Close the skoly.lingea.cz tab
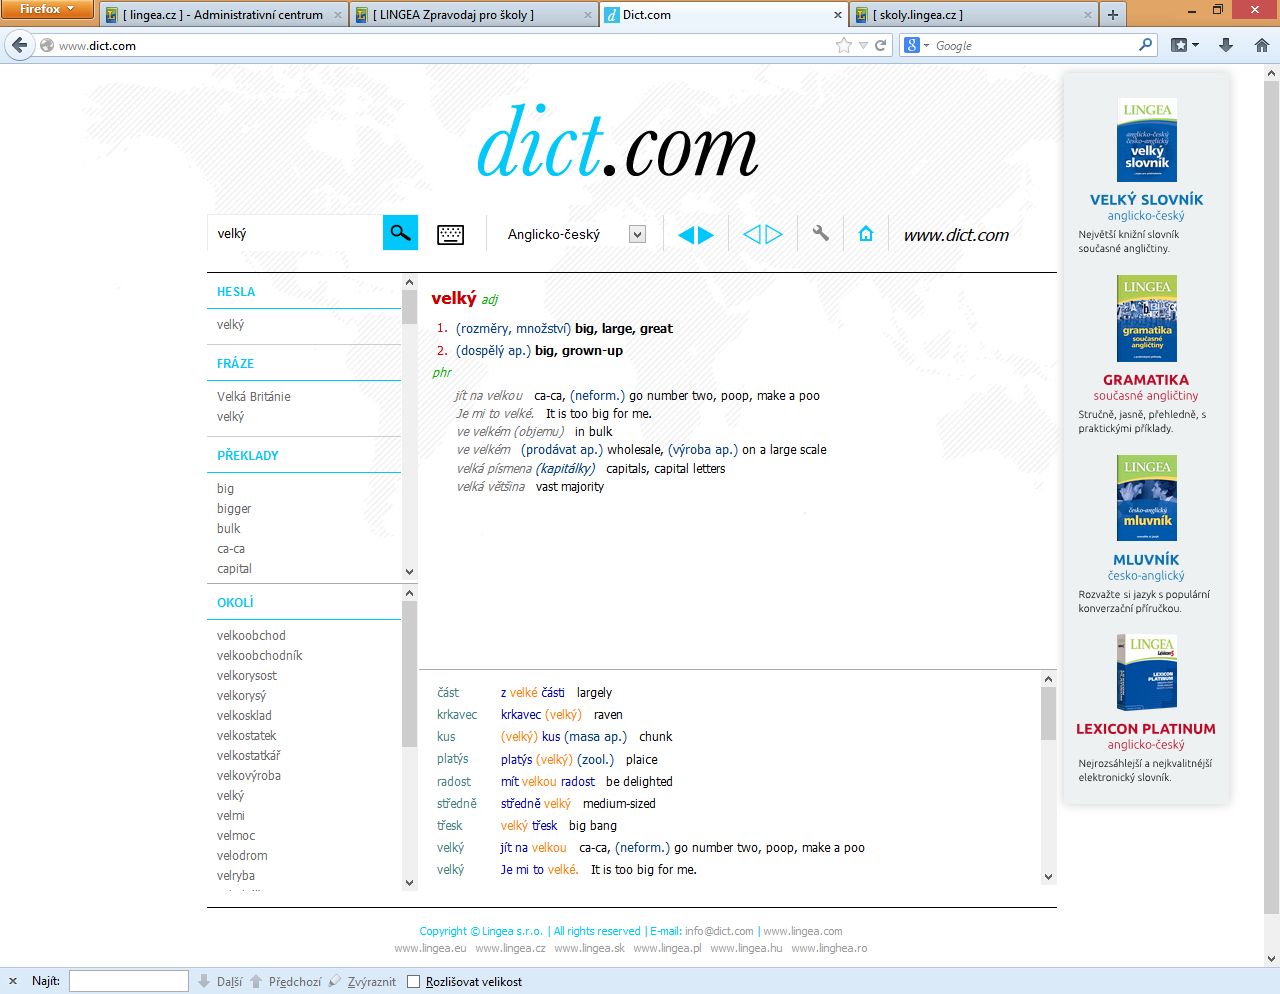Screen dimensions: 1280x994 (x=1088, y=15)
